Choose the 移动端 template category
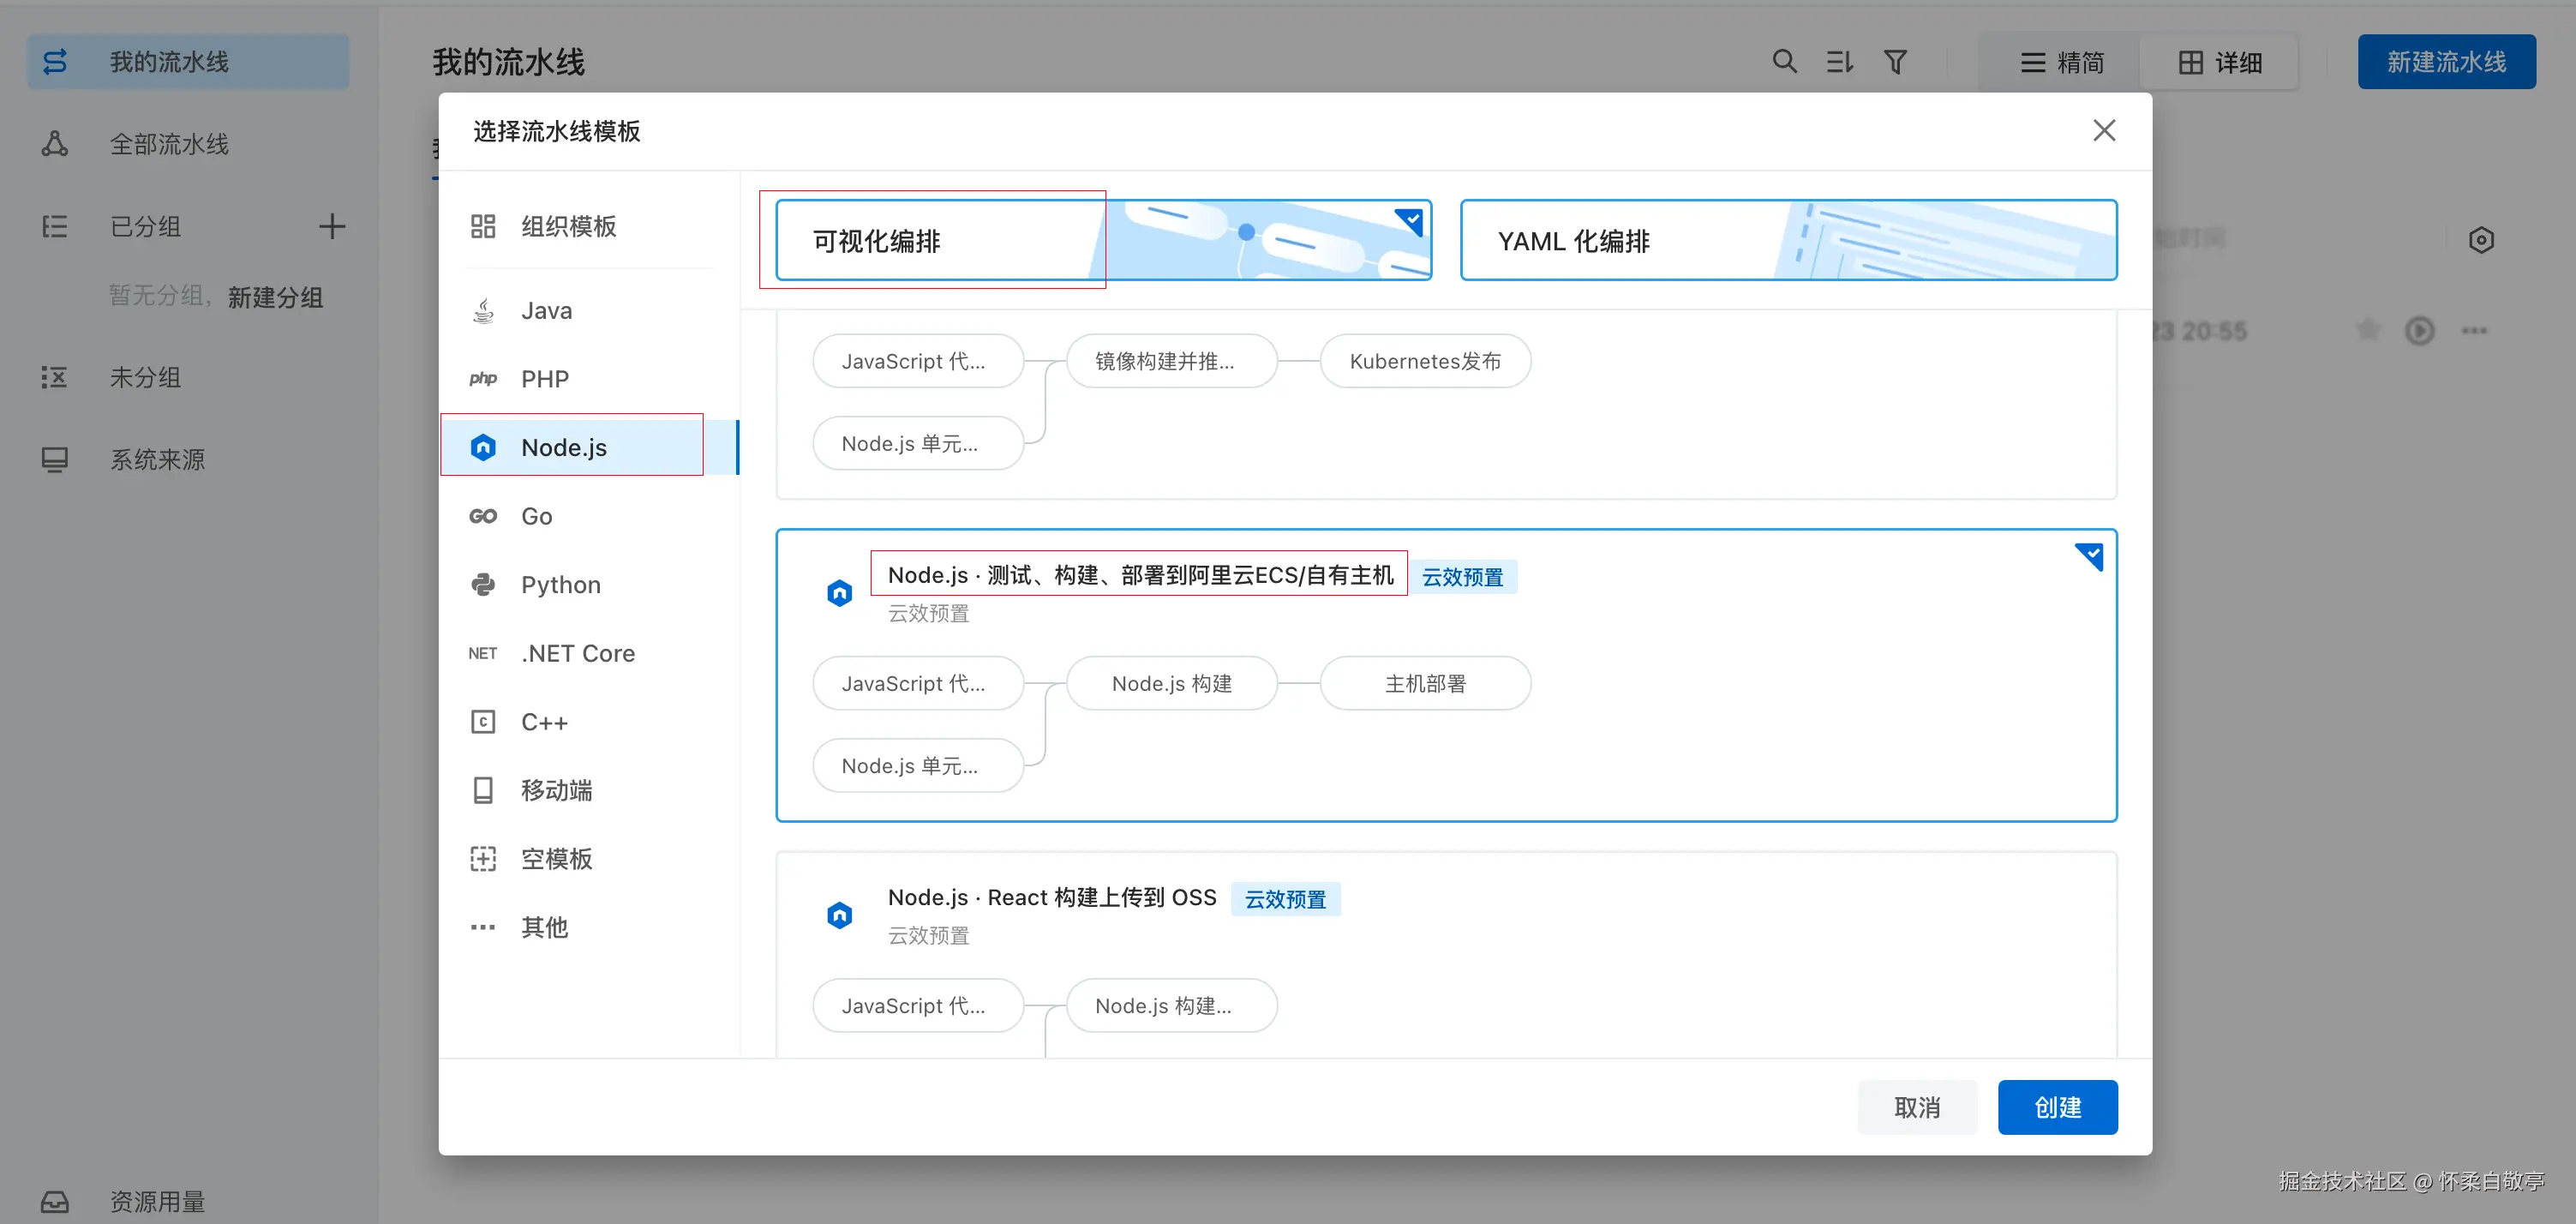The image size is (2576, 1224). 590,790
